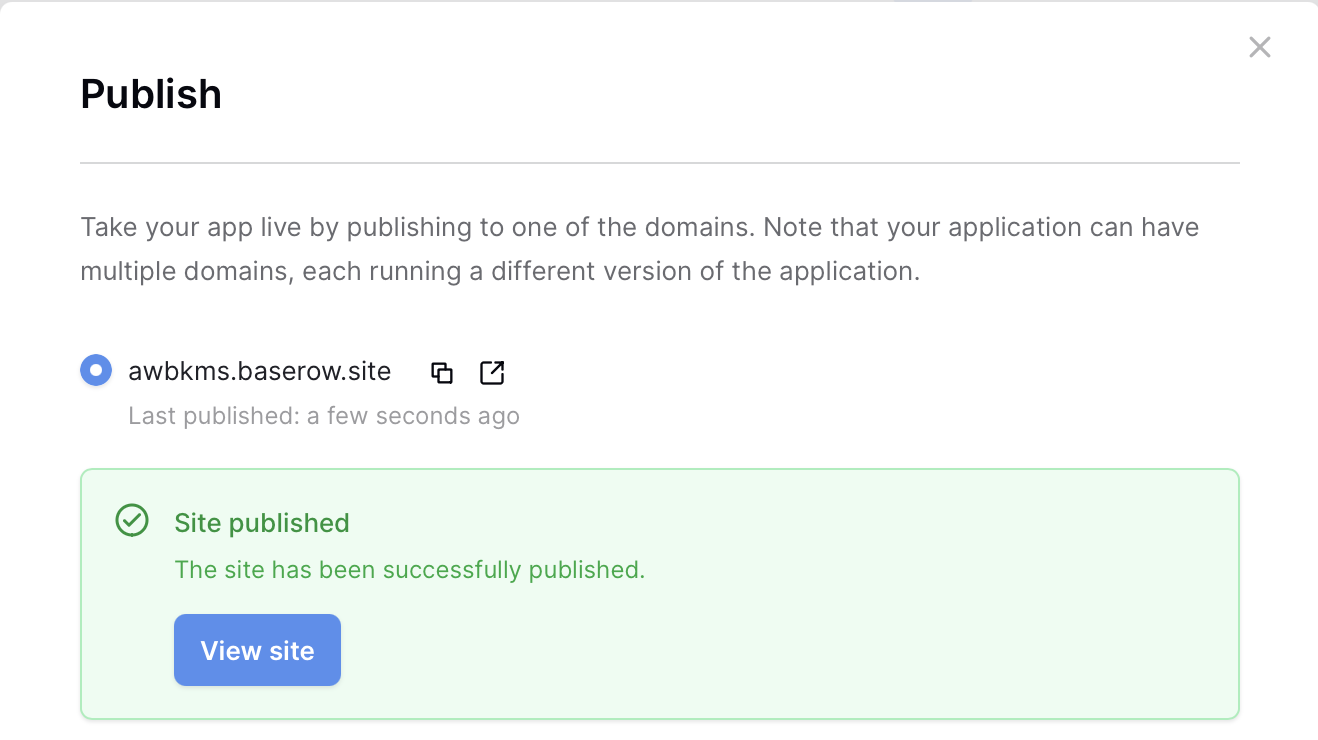Screen dimensions: 1318x740
Task: Click the successfully published message text
Action: [409, 570]
